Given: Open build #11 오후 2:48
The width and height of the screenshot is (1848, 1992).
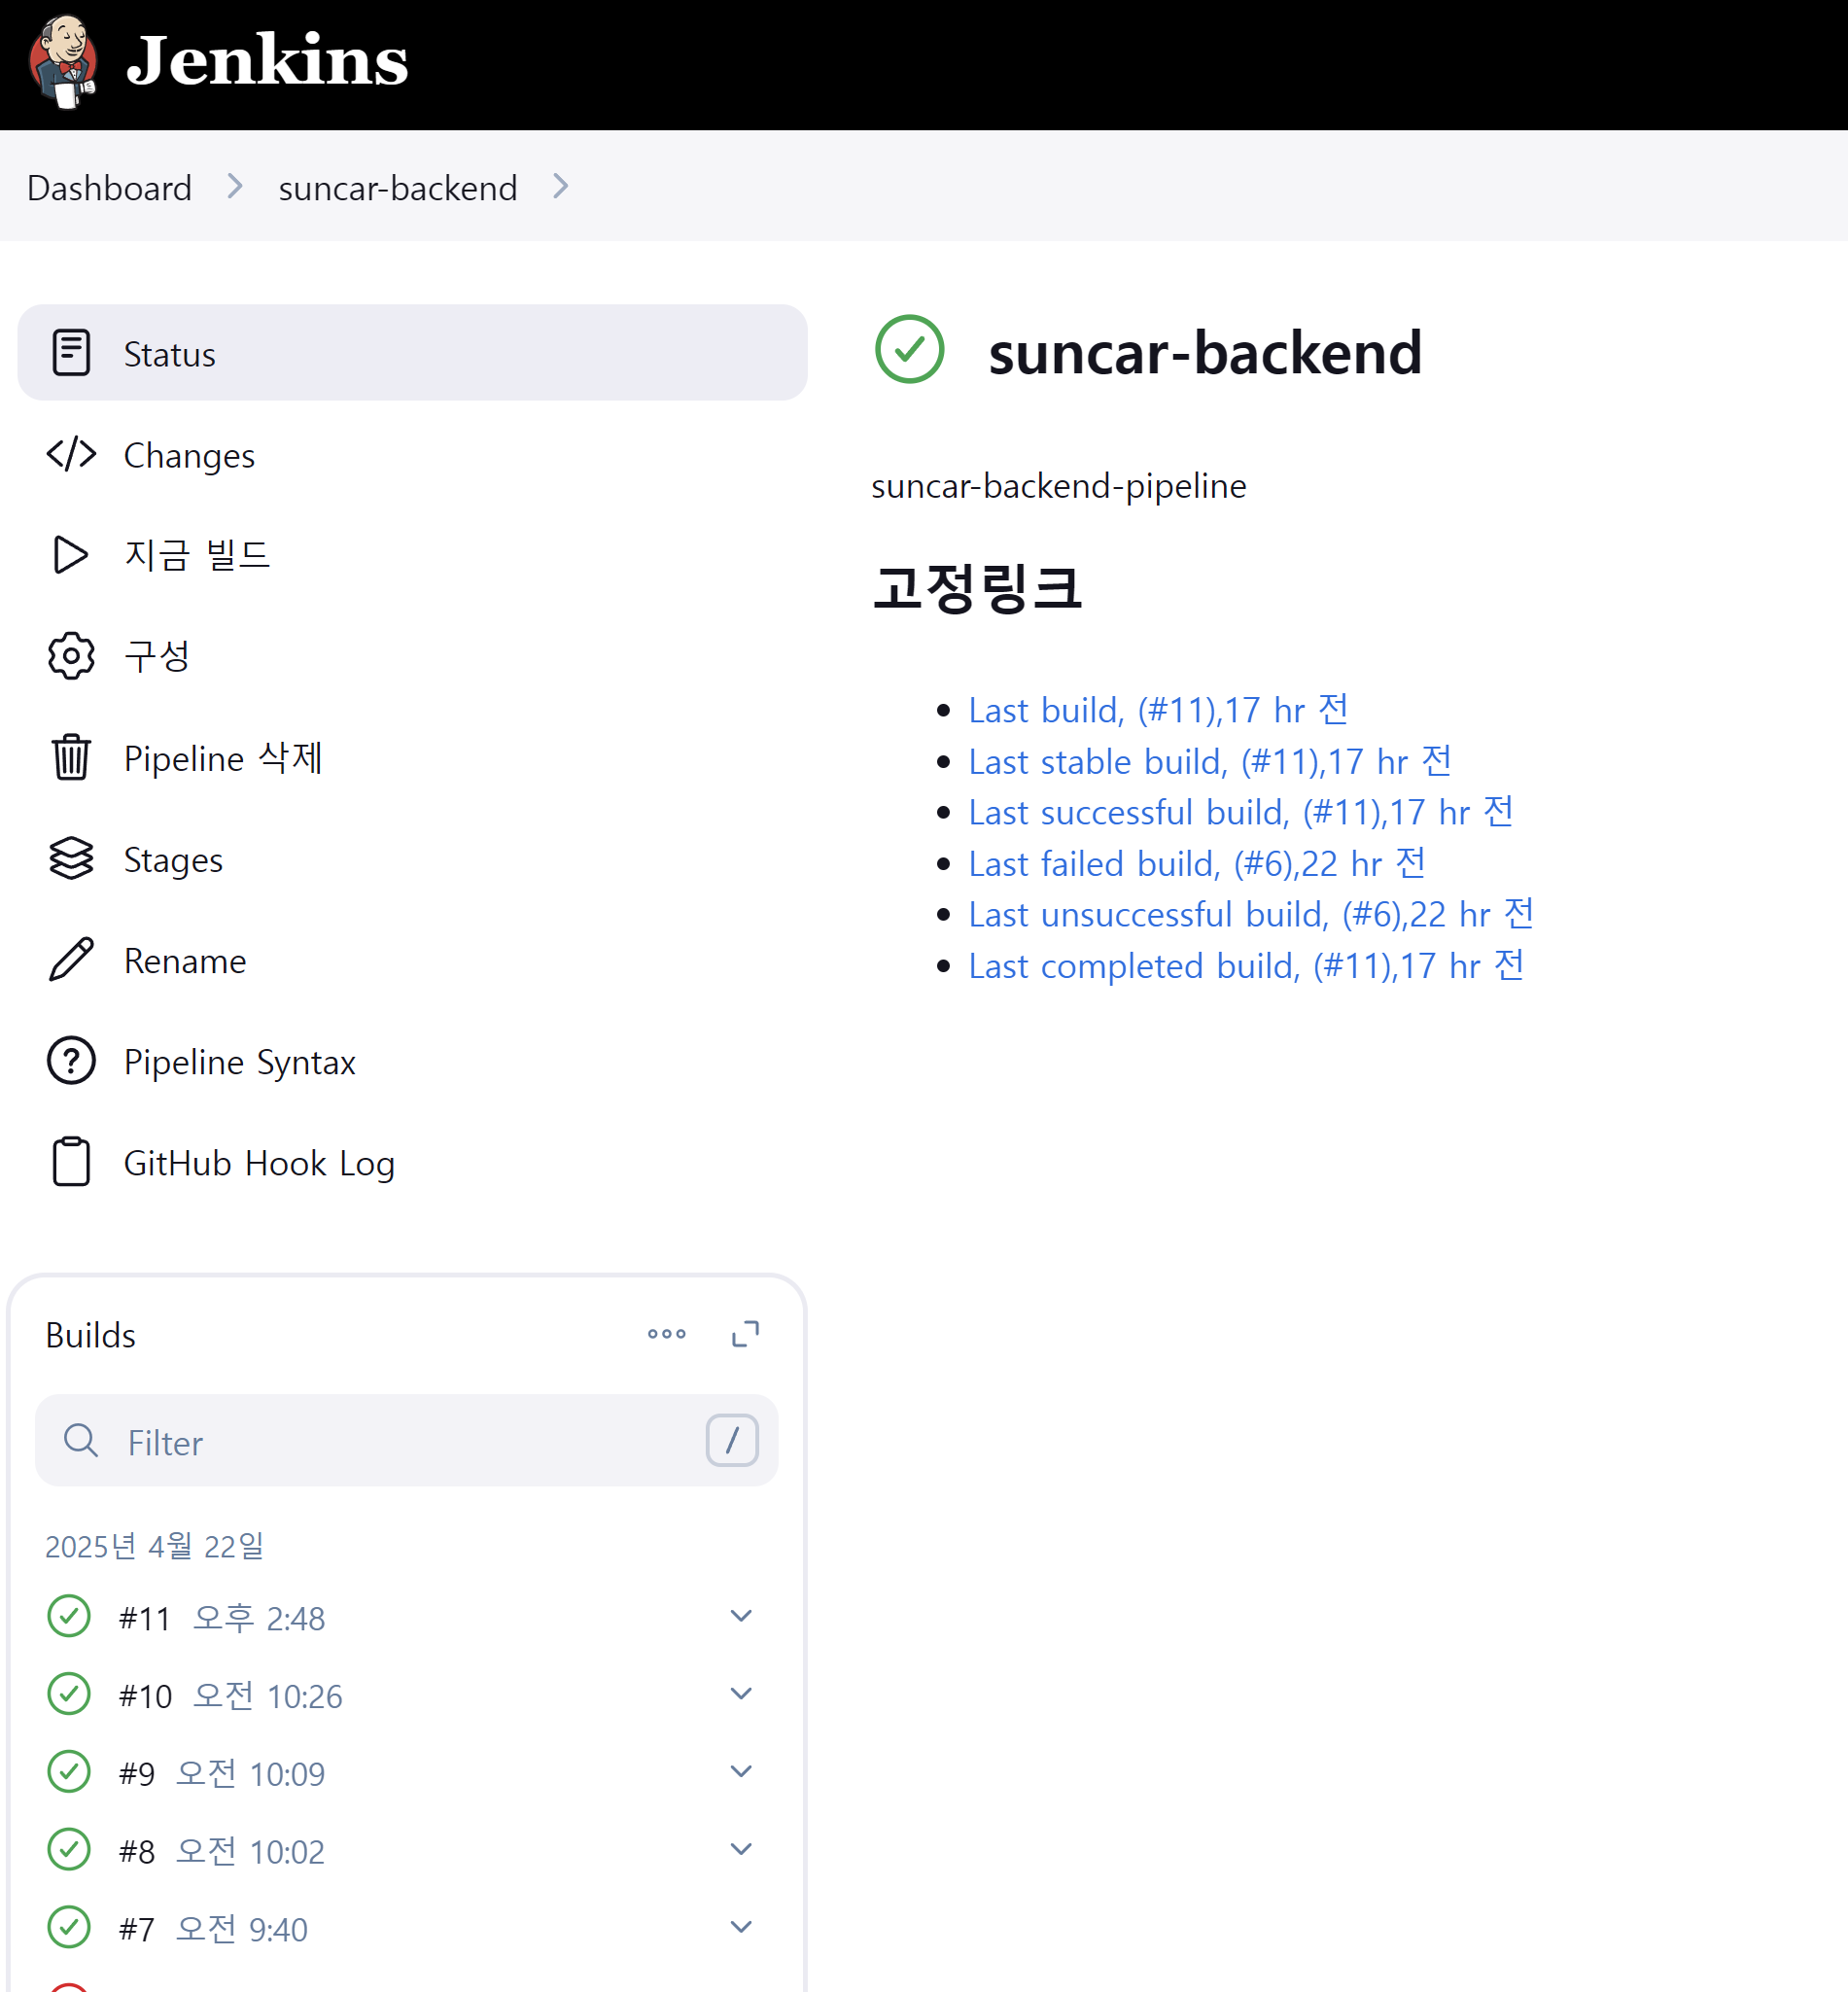Looking at the screenshot, I should point(222,1618).
